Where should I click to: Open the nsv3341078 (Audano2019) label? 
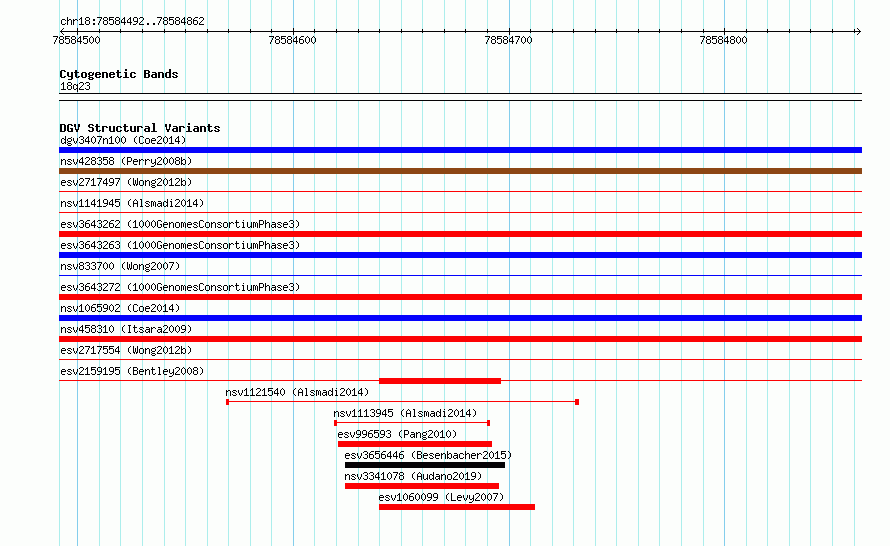point(413,476)
